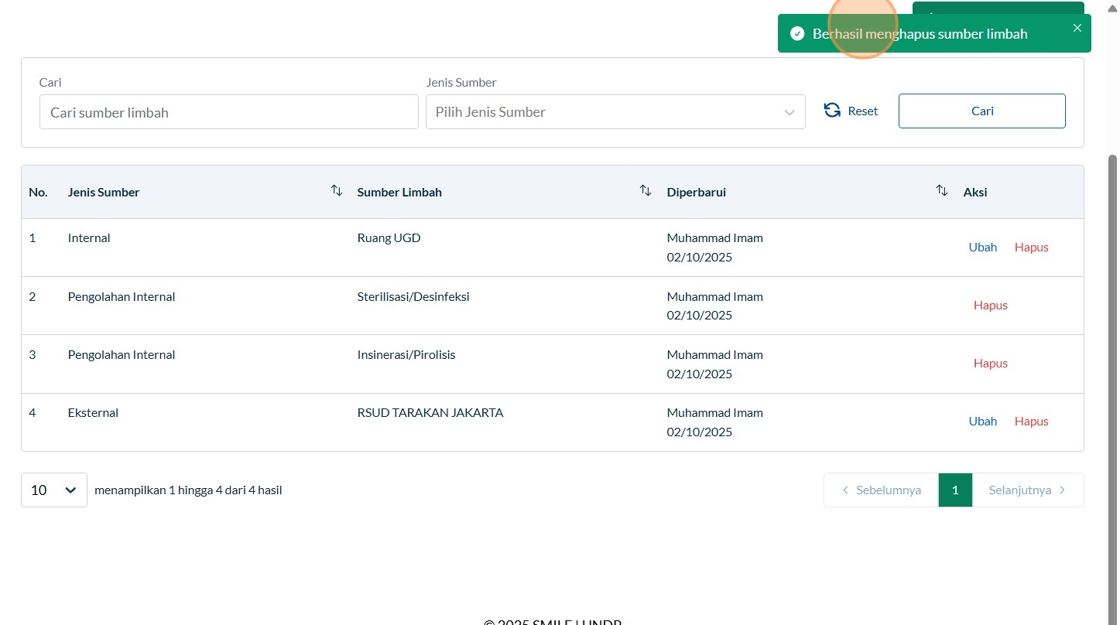The width and height of the screenshot is (1120, 625).
Task: Click the Sterilisasi/Desinfeksi cell
Action: (x=413, y=296)
